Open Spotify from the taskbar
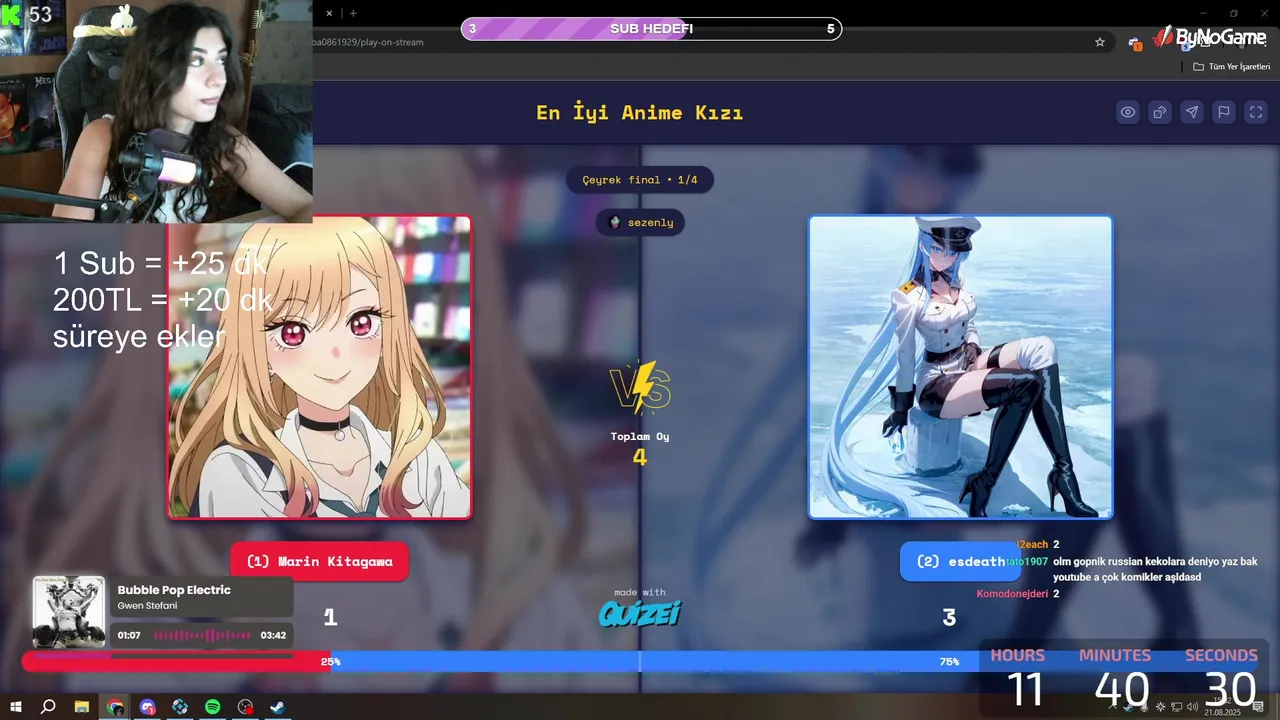 click(x=213, y=707)
